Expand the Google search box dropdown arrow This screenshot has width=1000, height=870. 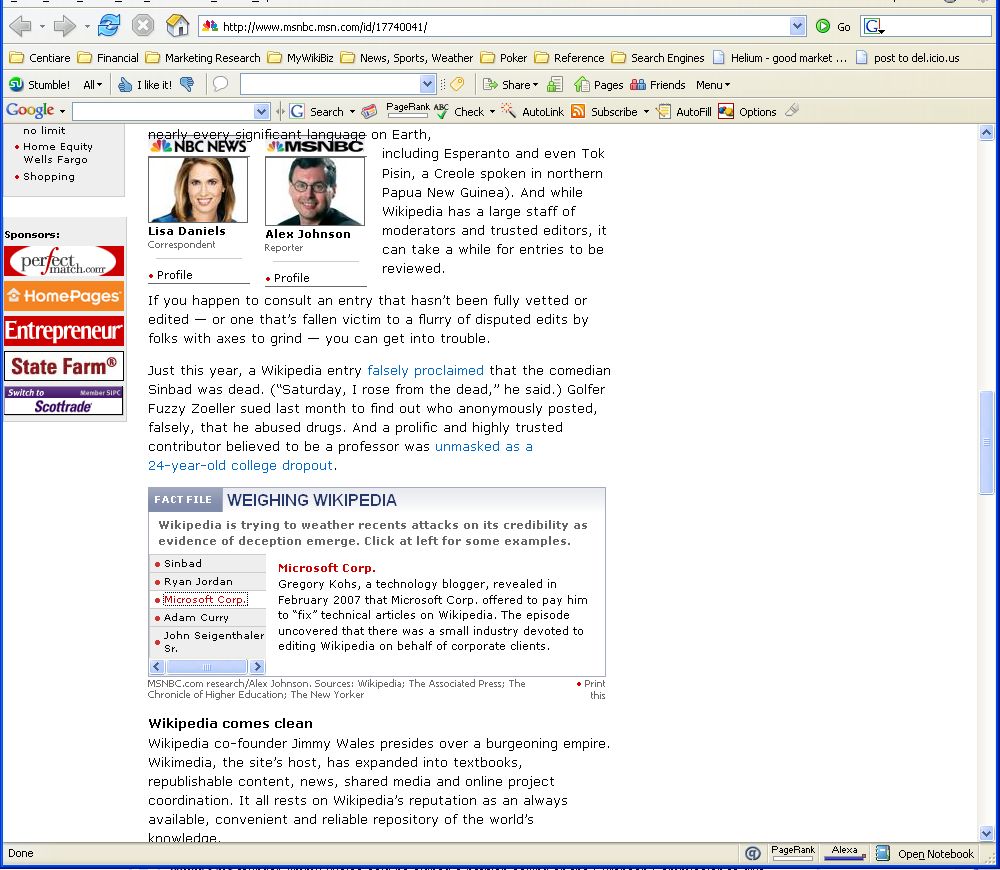click(x=261, y=112)
